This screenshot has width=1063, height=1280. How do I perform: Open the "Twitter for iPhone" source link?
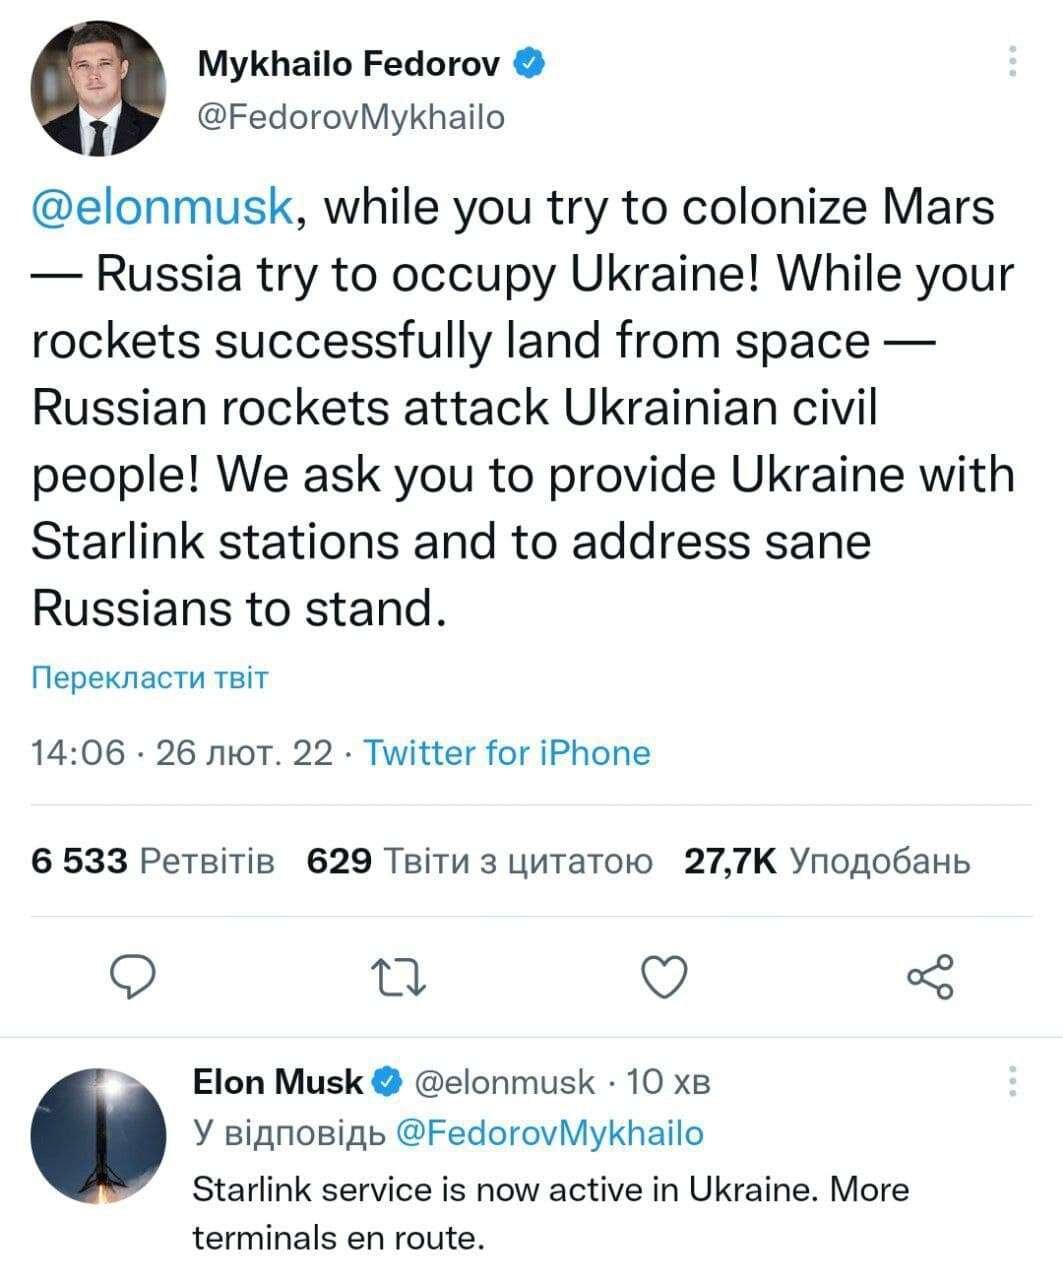pos(506,752)
